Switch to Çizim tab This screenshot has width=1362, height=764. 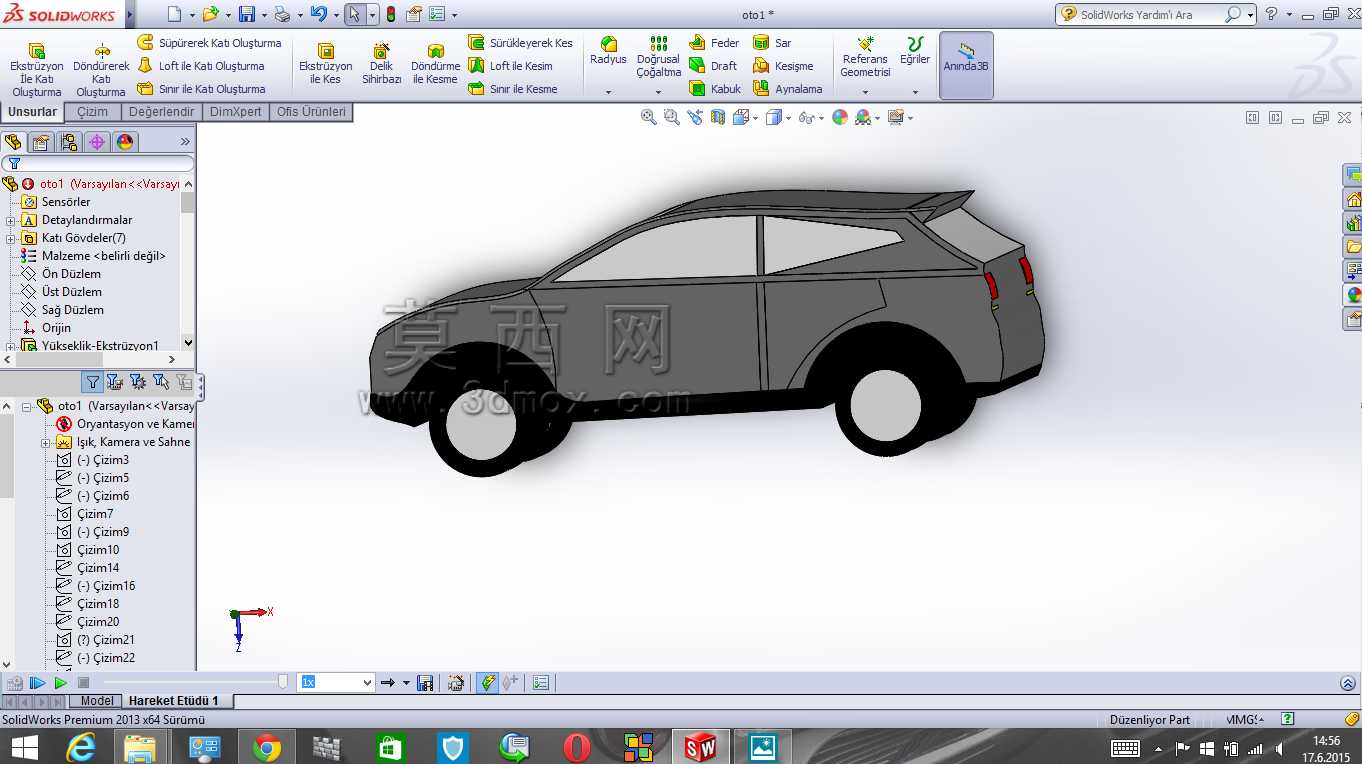click(x=92, y=112)
